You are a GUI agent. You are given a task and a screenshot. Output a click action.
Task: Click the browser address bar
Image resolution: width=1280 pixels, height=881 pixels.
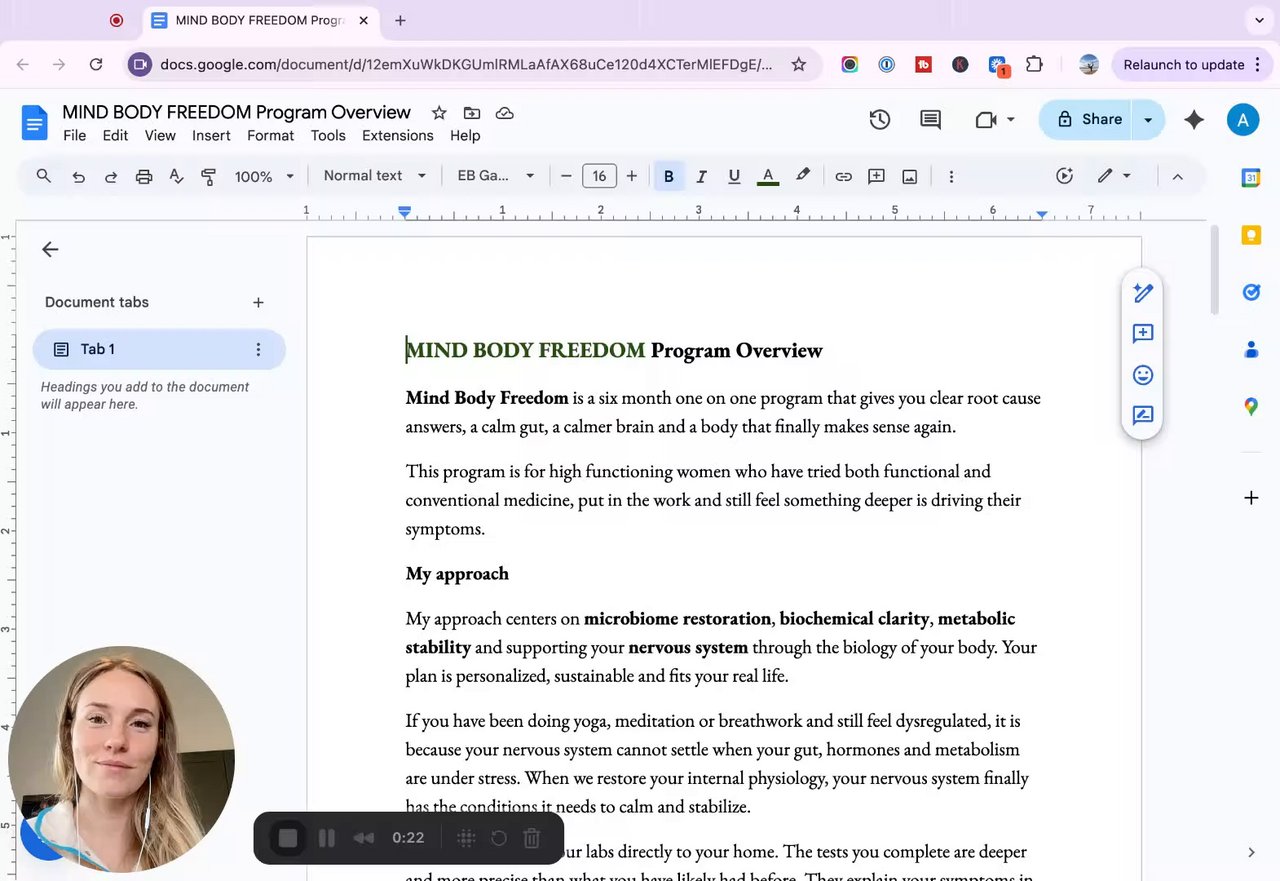(468, 65)
